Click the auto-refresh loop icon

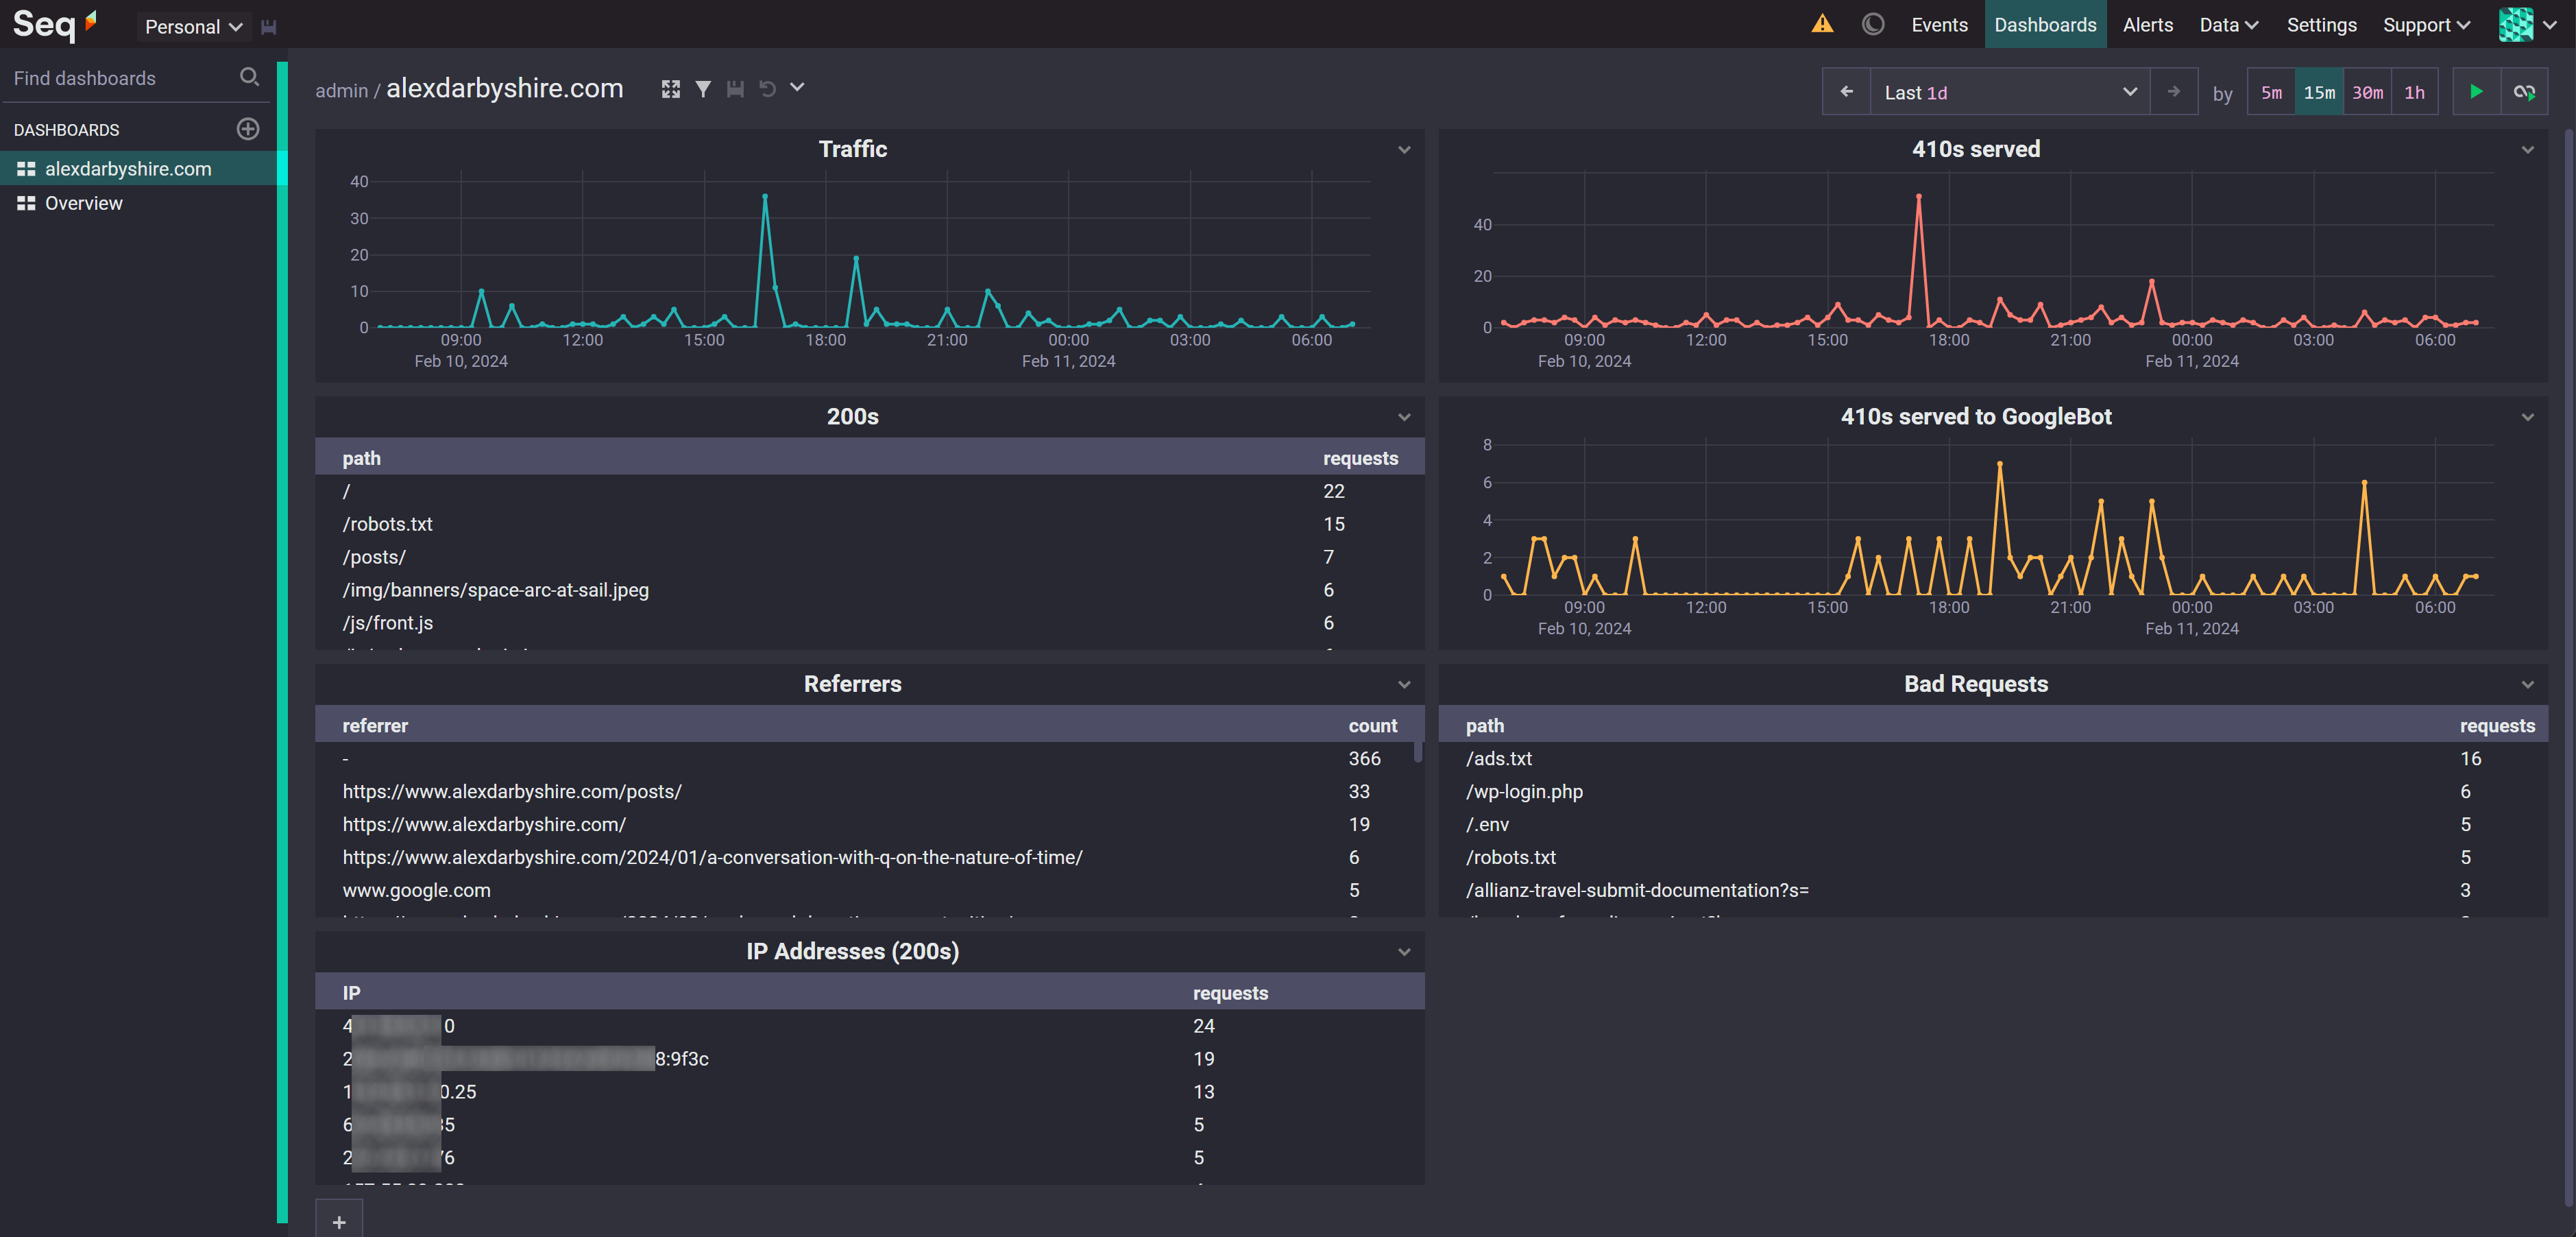2524,92
